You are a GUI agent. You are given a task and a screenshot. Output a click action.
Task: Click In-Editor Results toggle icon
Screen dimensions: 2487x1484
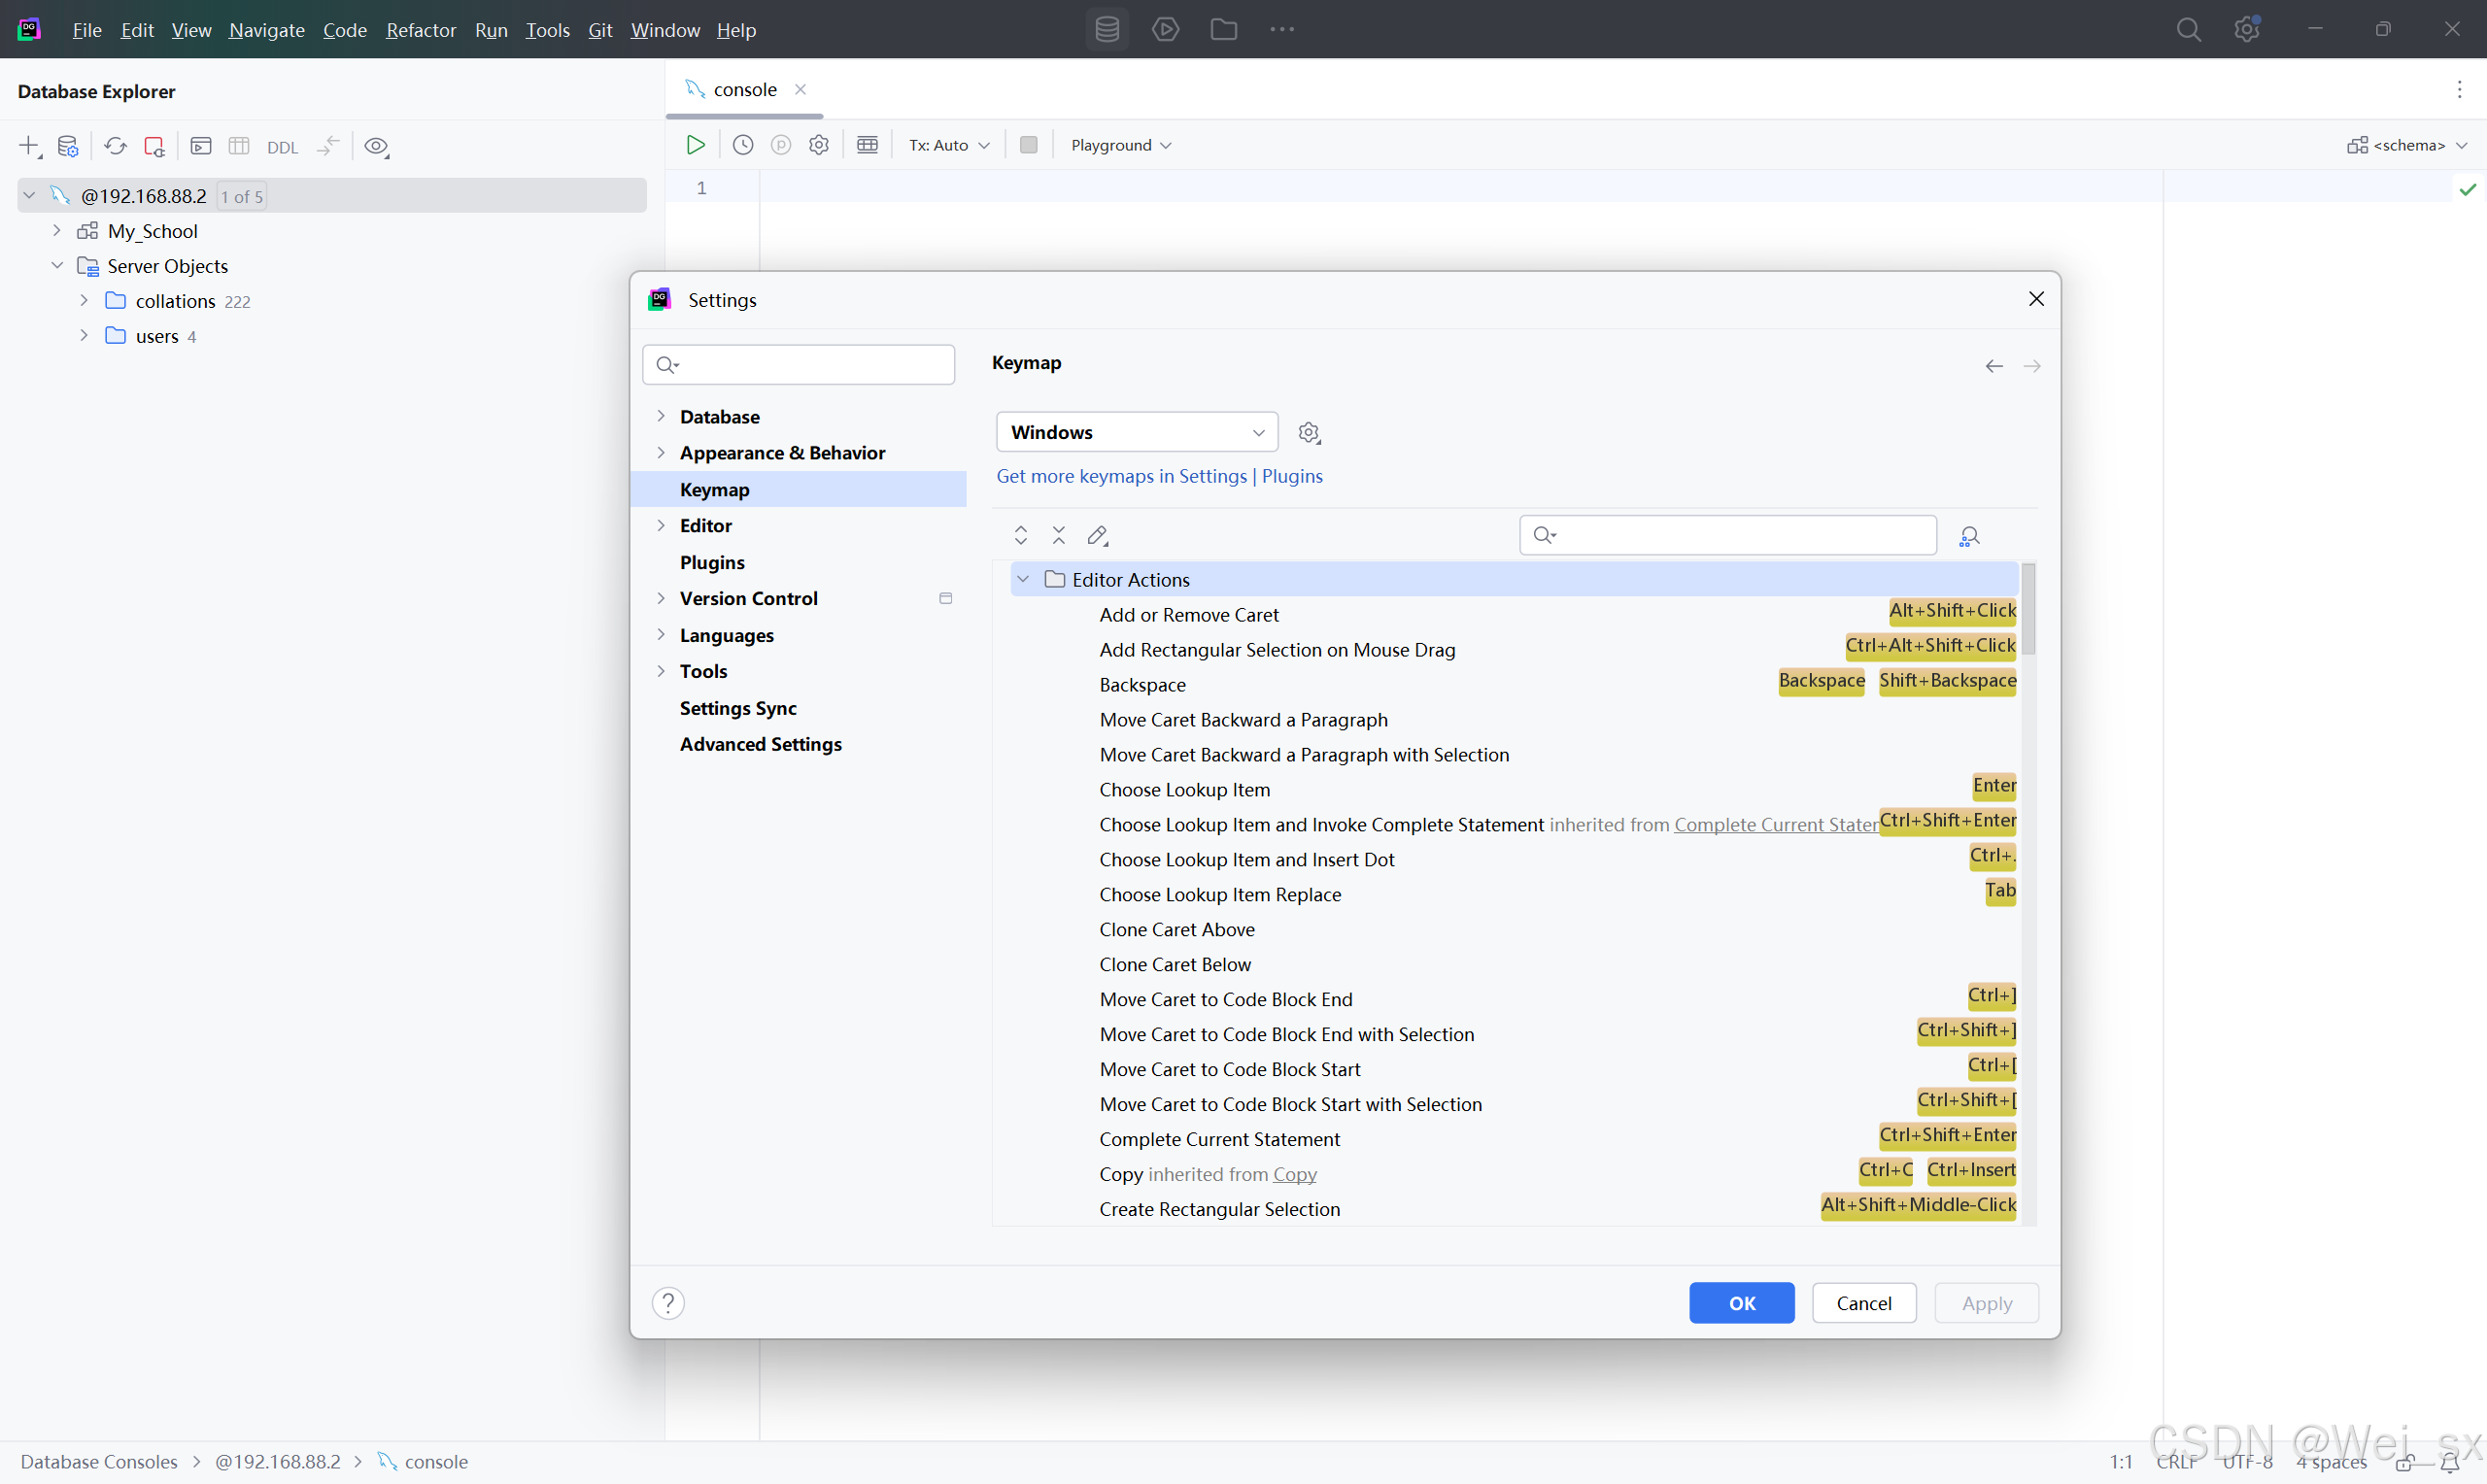click(x=867, y=145)
